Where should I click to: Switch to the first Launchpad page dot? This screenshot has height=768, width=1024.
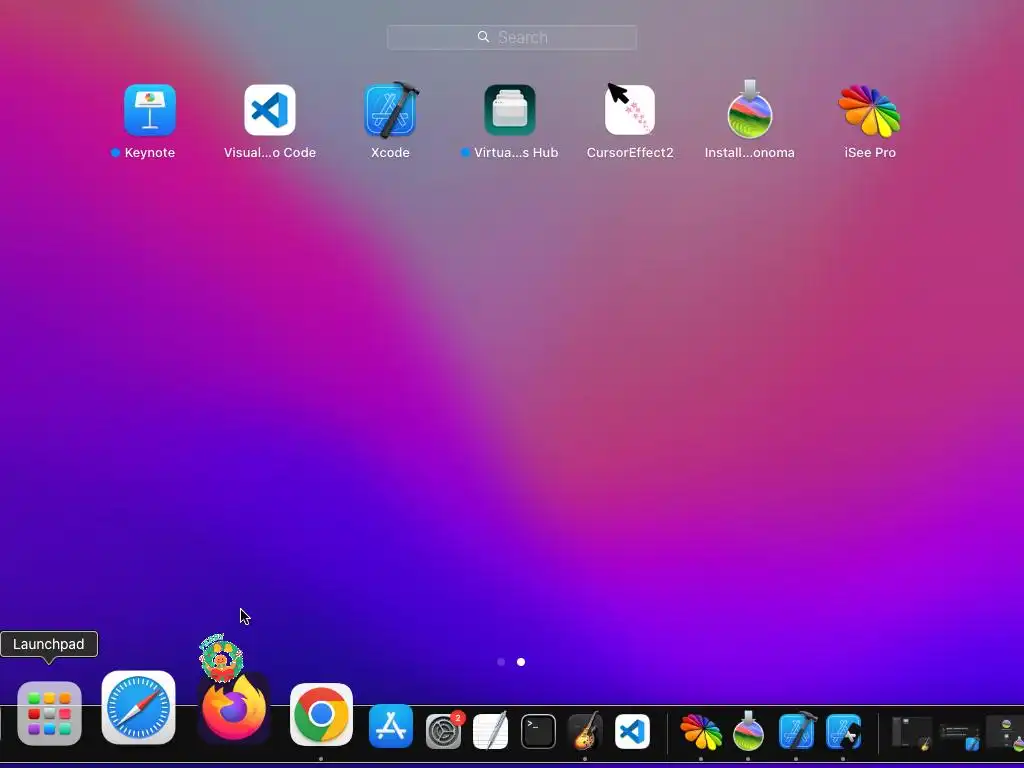pos(501,662)
